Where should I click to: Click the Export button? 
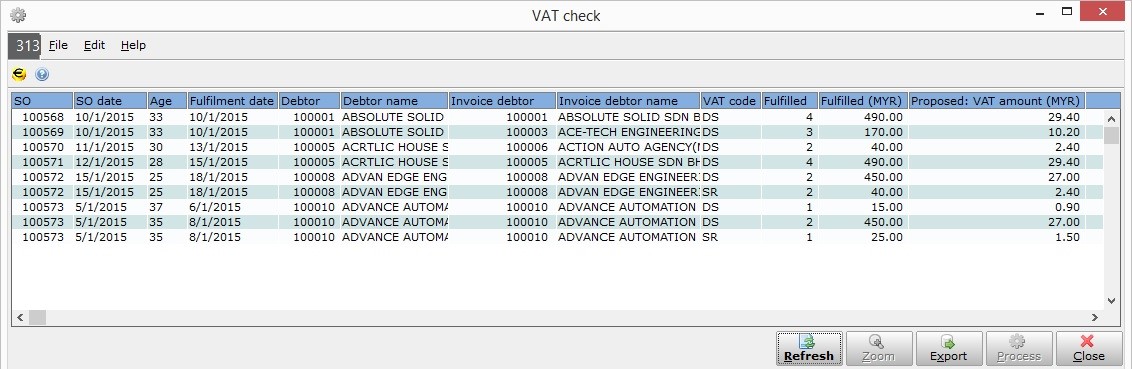[x=949, y=348]
